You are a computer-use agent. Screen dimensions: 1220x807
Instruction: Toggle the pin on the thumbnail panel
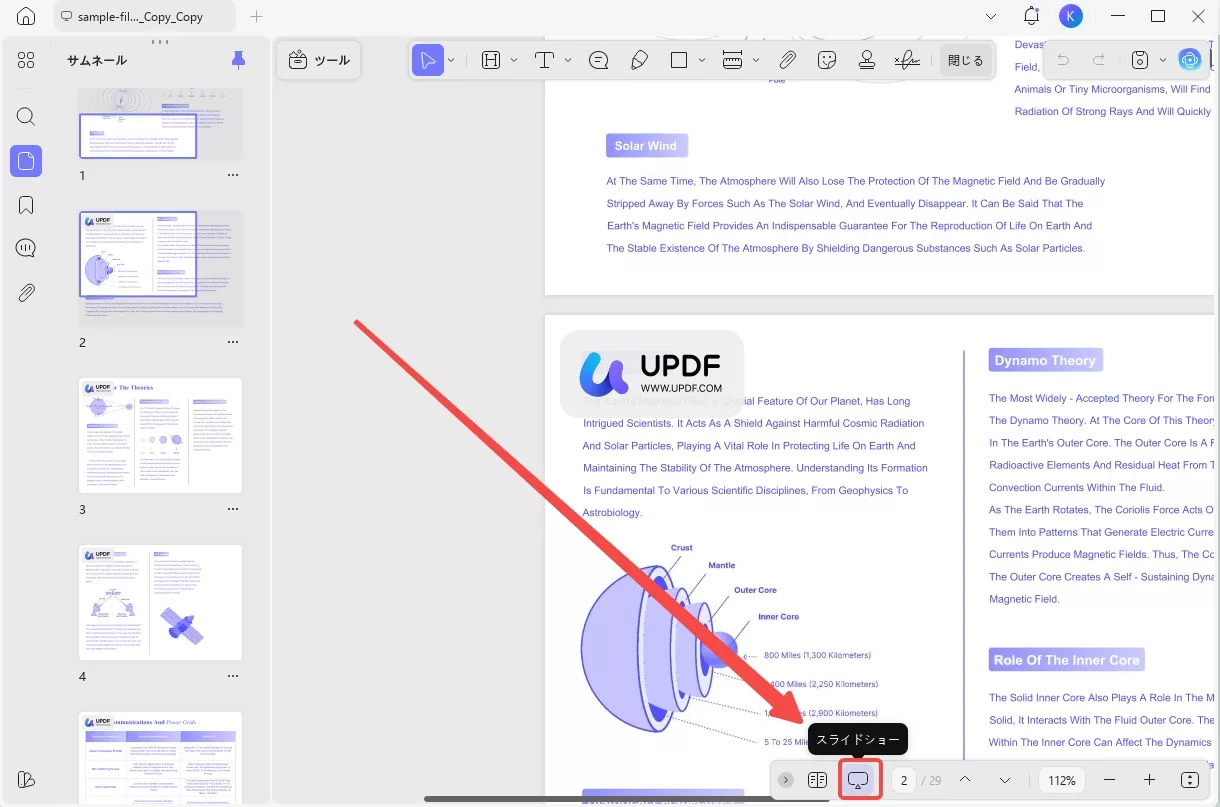coord(238,60)
